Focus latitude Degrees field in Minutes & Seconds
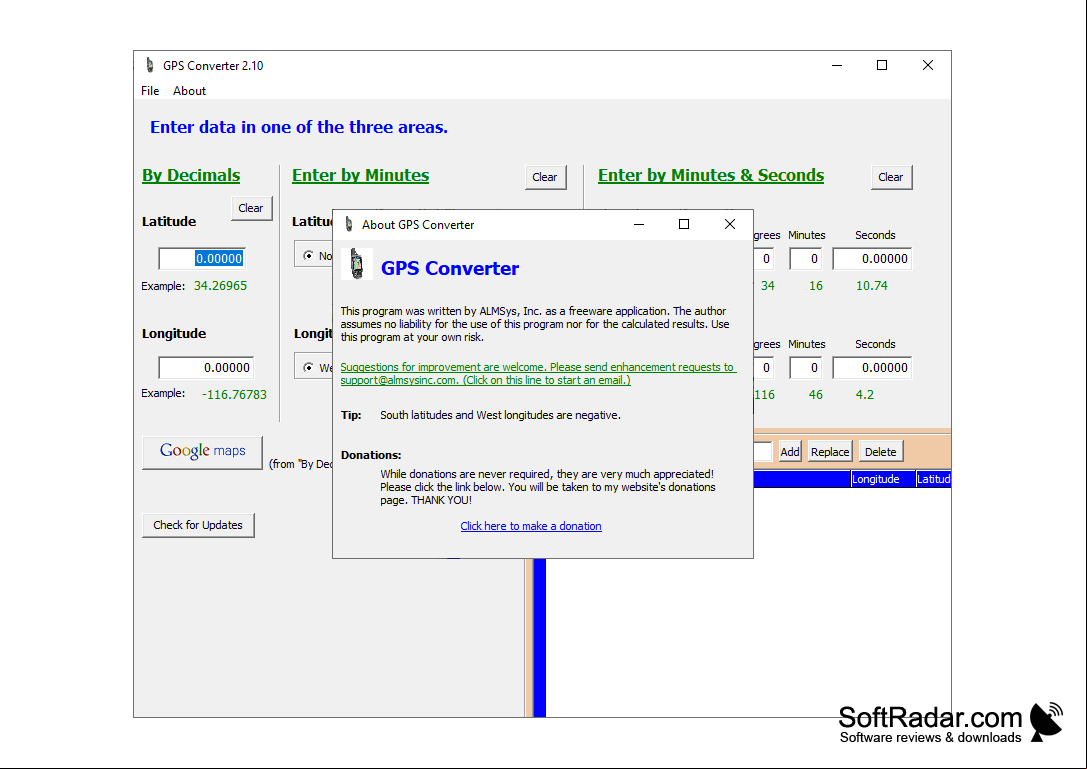The image size is (1087, 769). [x=764, y=259]
